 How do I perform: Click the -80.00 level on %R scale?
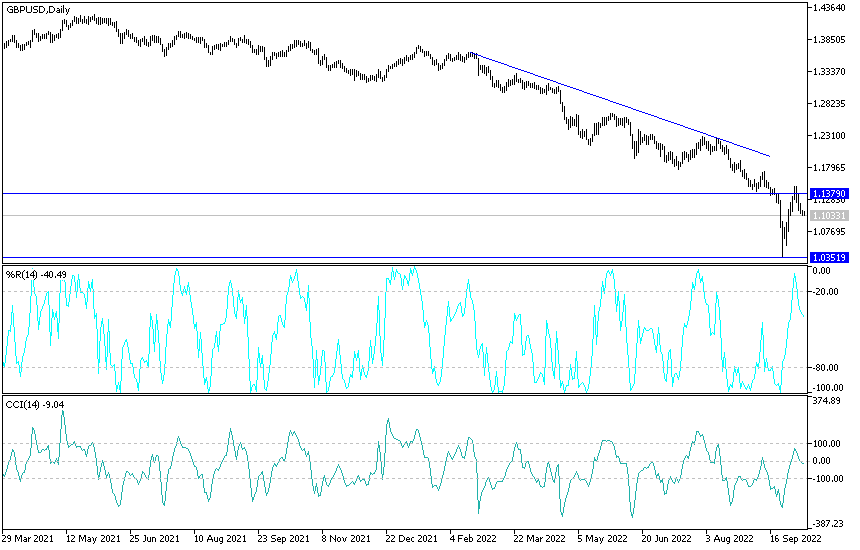click(x=826, y=367)
